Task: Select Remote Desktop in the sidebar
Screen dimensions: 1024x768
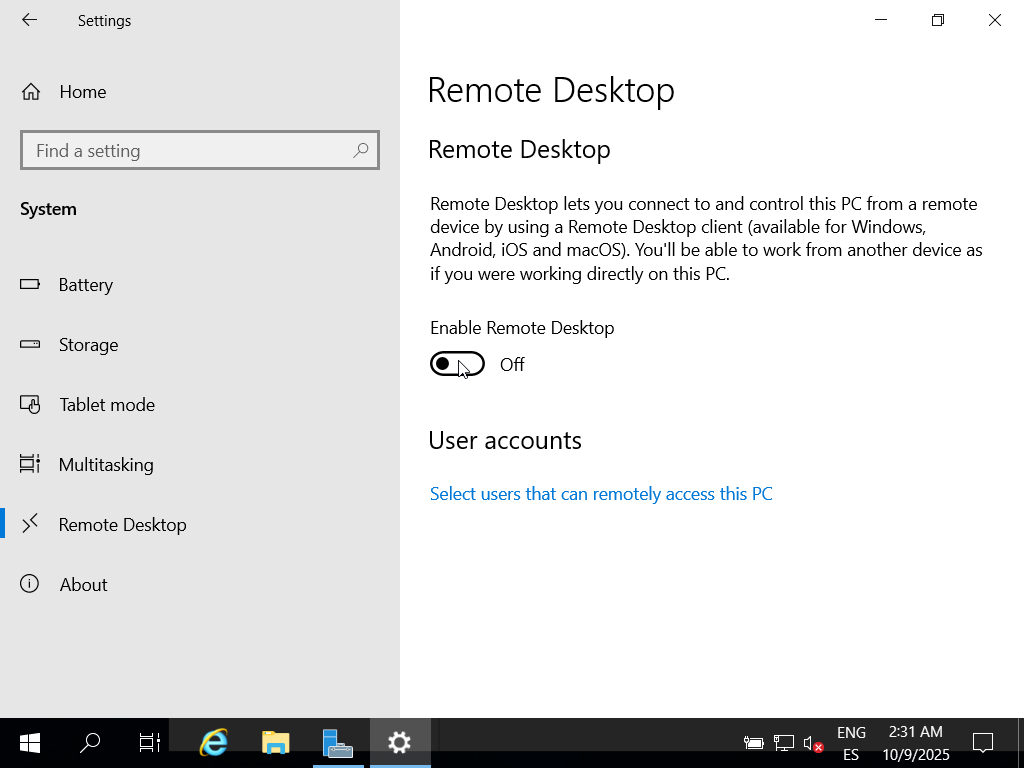Action: 122,525
